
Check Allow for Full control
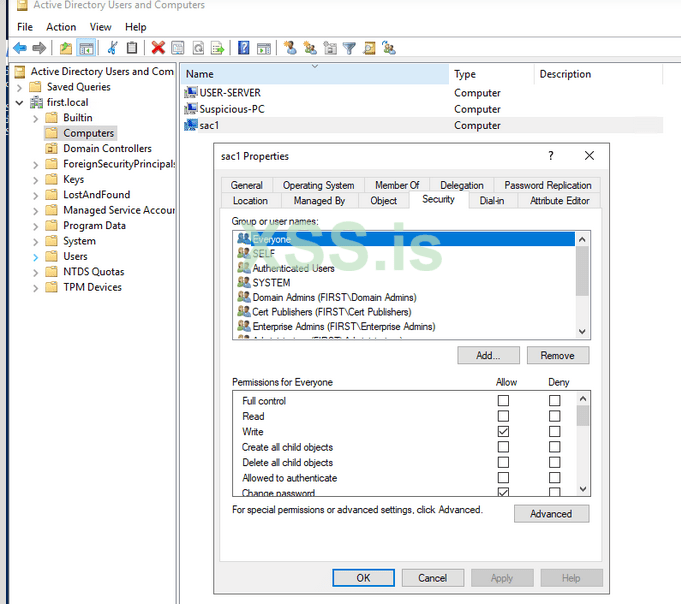[503, 400]
